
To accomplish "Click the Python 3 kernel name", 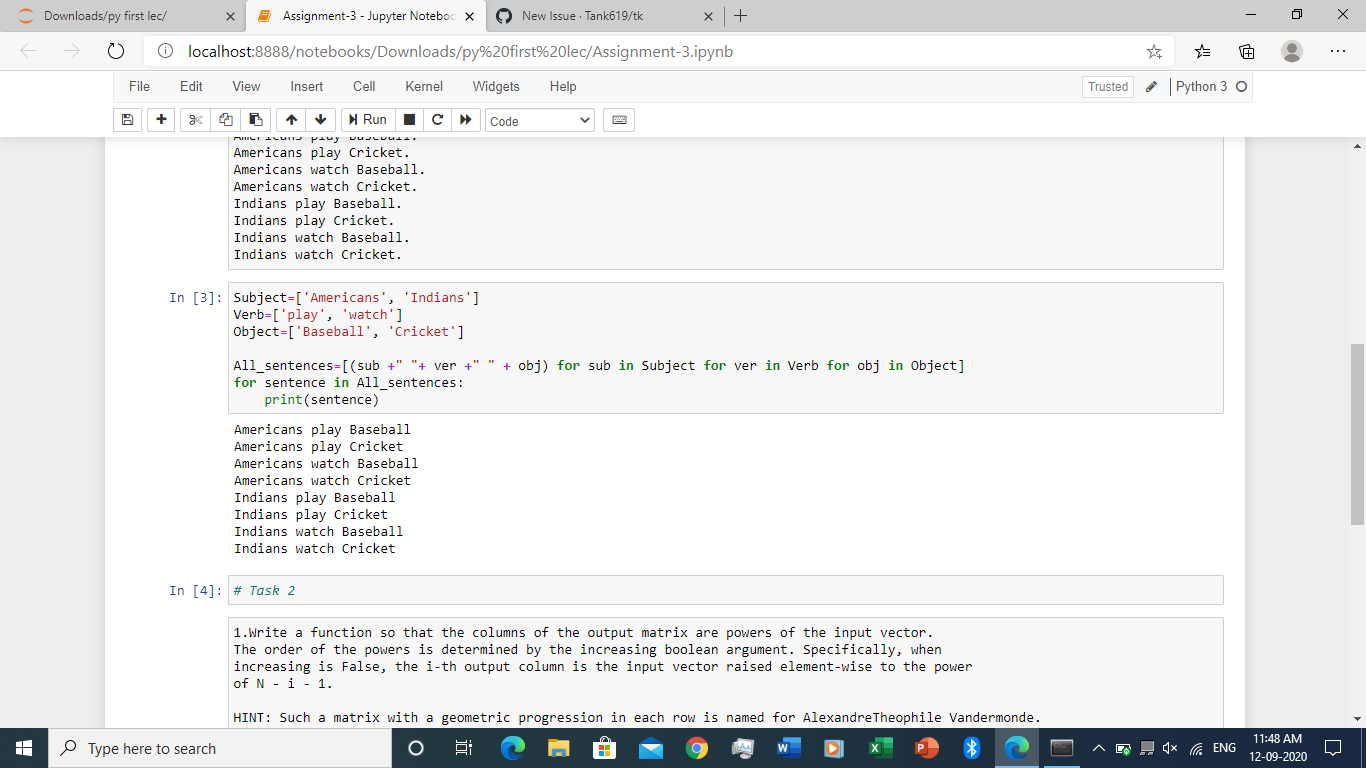I will pyautogui.click(x=1201, y=87).
